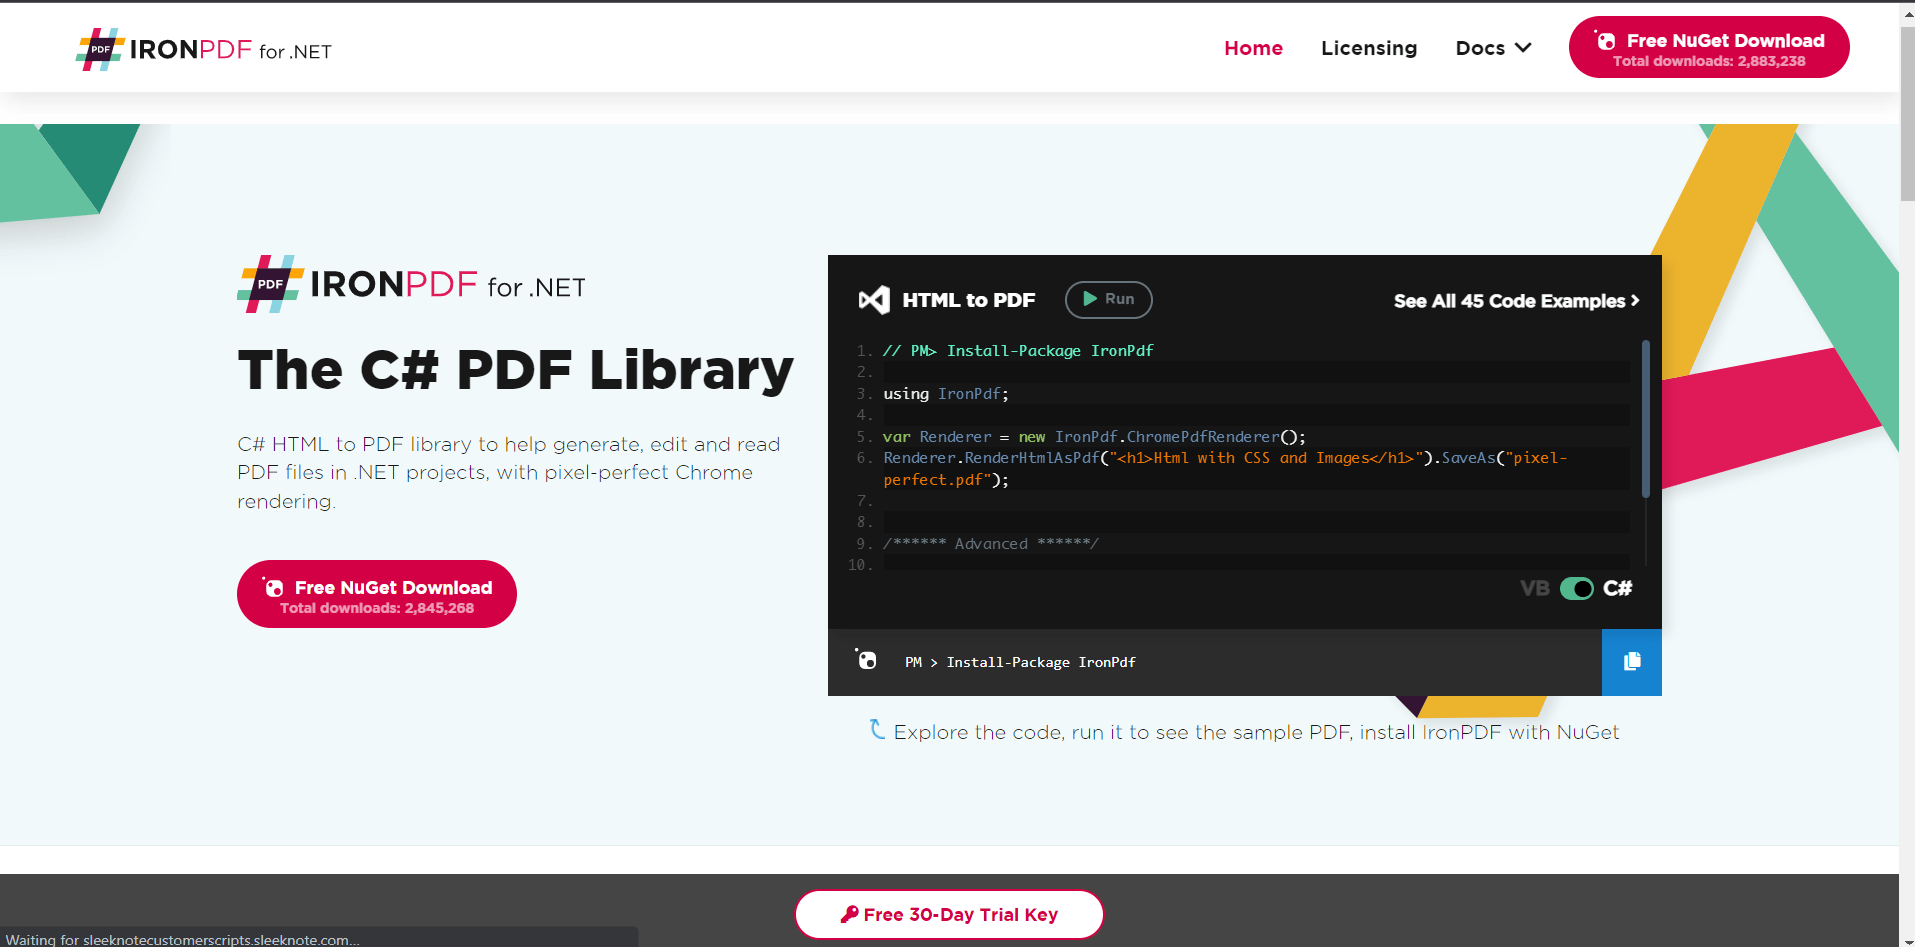Click code line using IronPdf;

pos(946,394)
